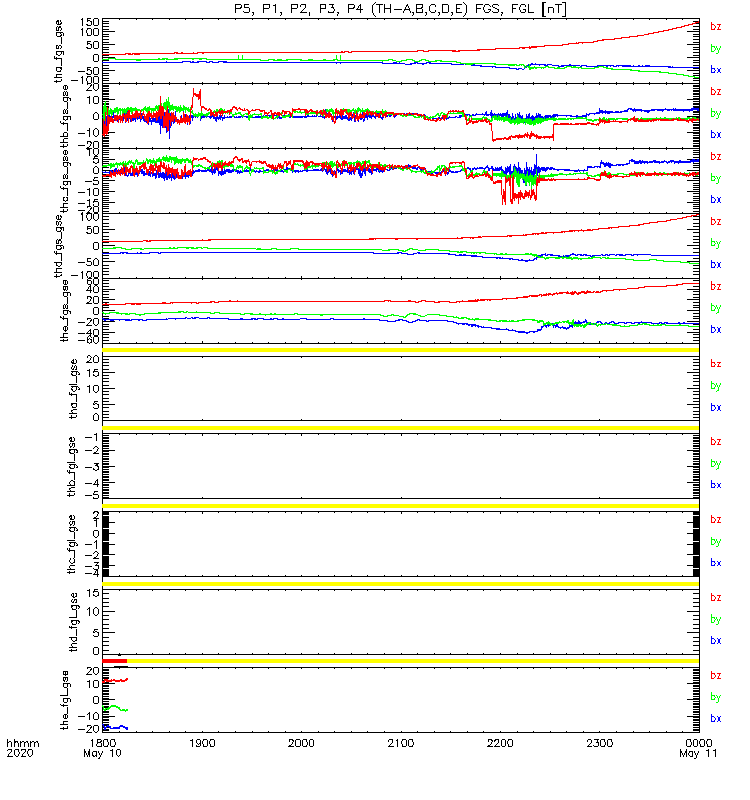Click the 2020 year label
The width and height of the screenshot is (750, 800).
20,754
